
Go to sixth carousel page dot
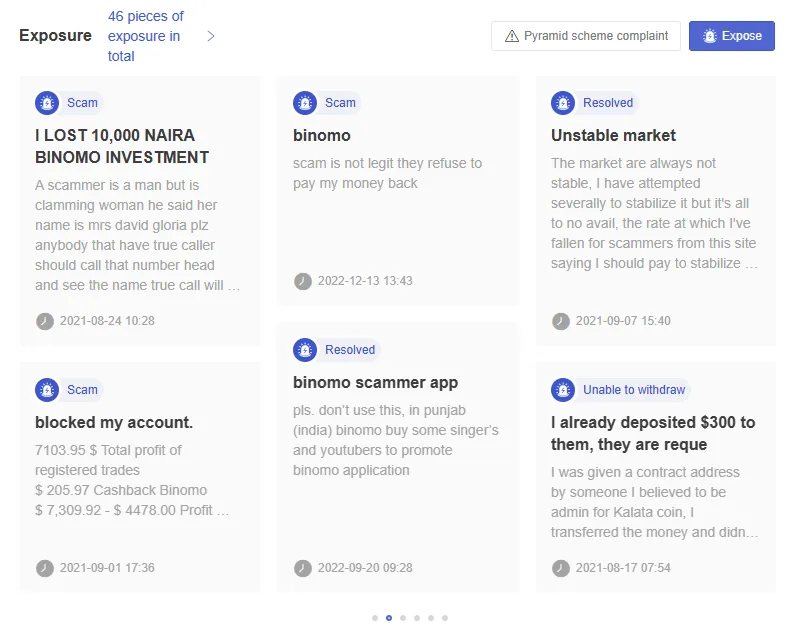pyautogui.click(x=445, y=618)
